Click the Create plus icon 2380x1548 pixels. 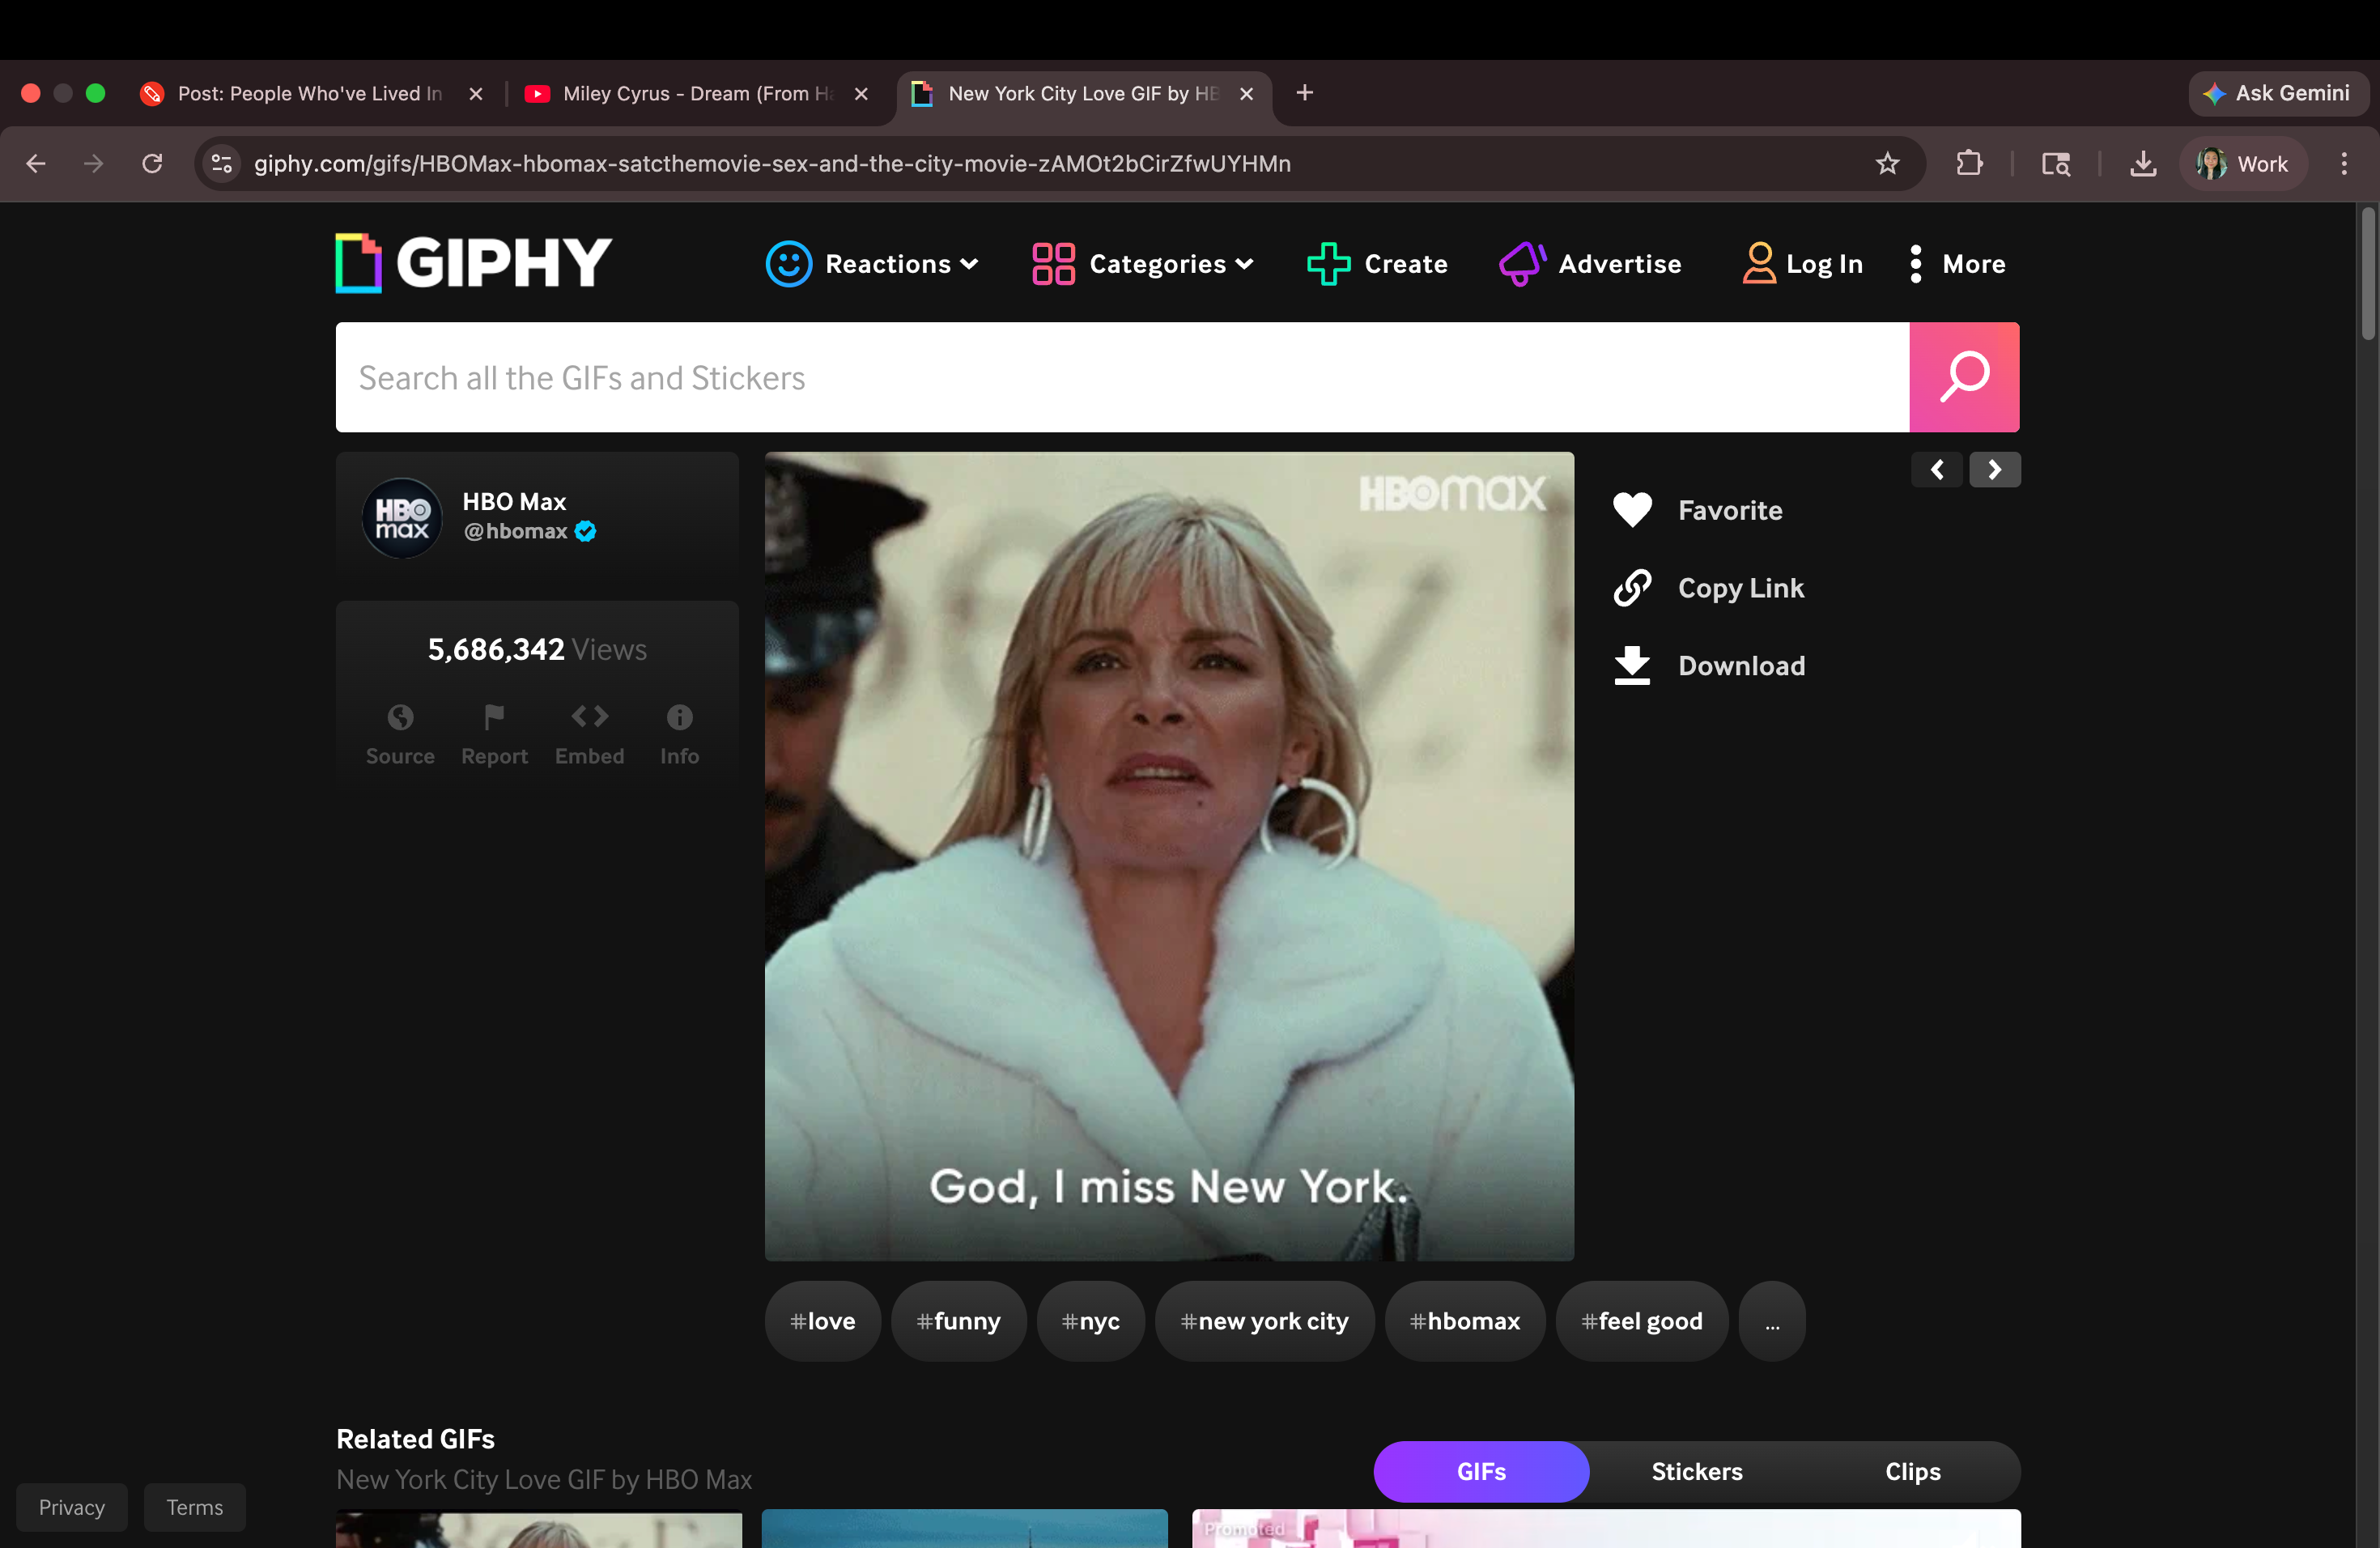click(1328, 264)
